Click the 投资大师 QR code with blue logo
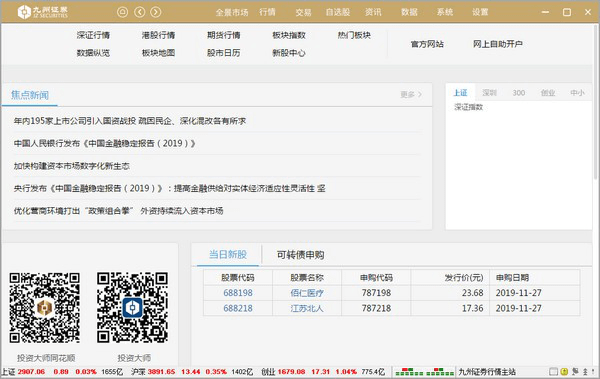600x379 pixels. pos(132,307)
